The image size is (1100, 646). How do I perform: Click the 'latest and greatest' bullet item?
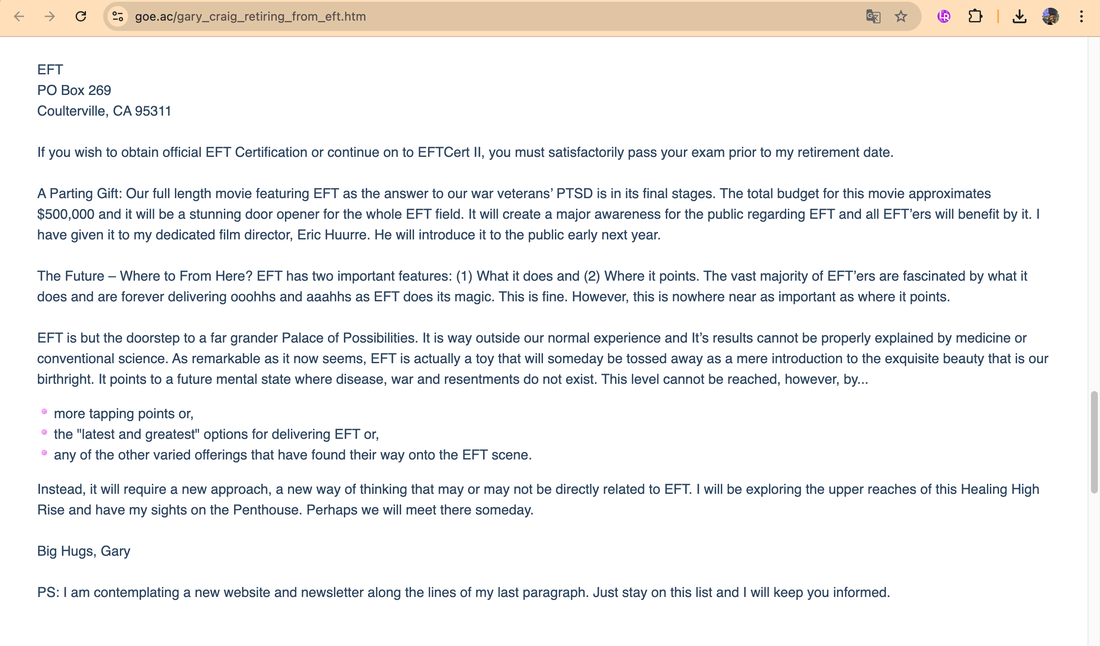pos(216,434)
